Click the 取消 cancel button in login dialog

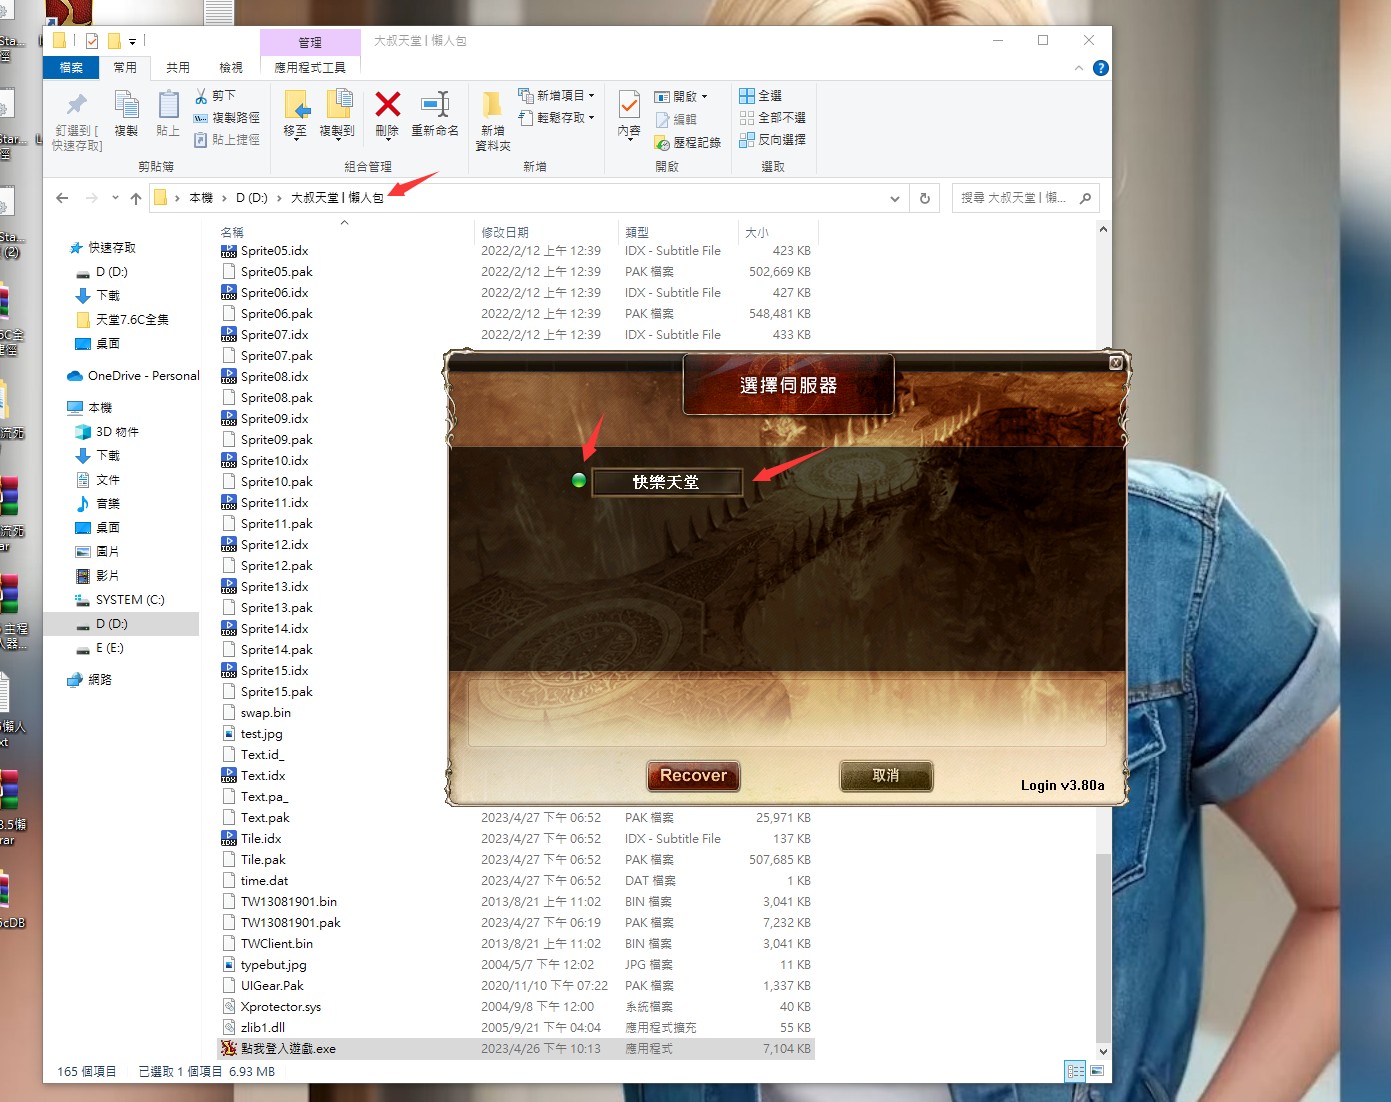point(886,776)
